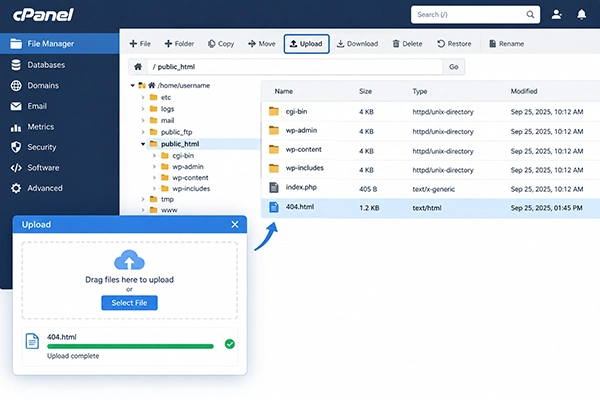600x400 pixels.
Task: Click the drag files drop zone text
Action: (x=129, y=280)
